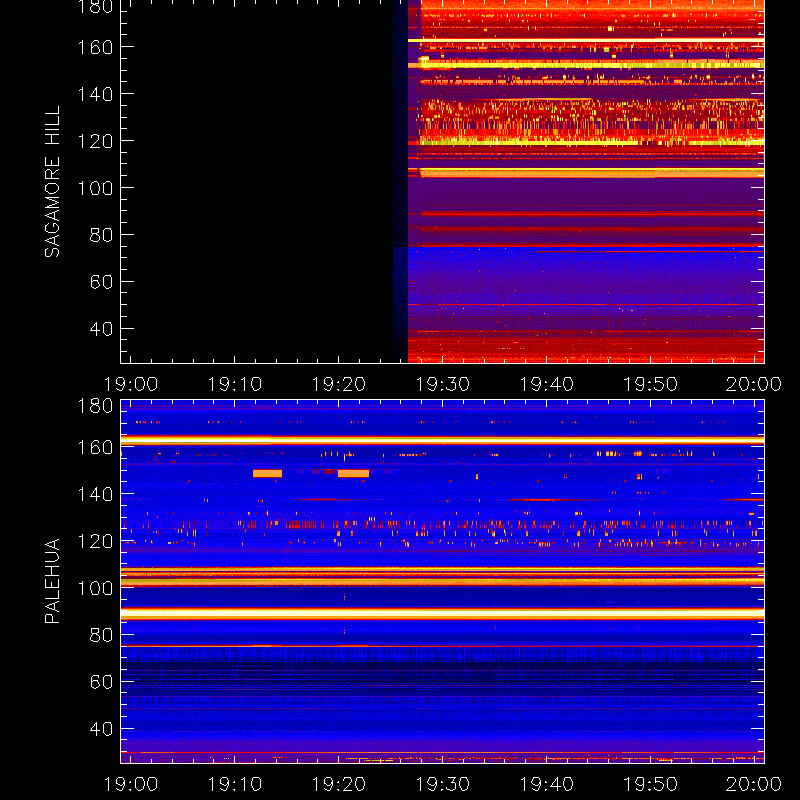The image size is (800, 800).
Task: Click 19:00 time label under Sagamore Hill plot
Action: (x=131, y=384)
